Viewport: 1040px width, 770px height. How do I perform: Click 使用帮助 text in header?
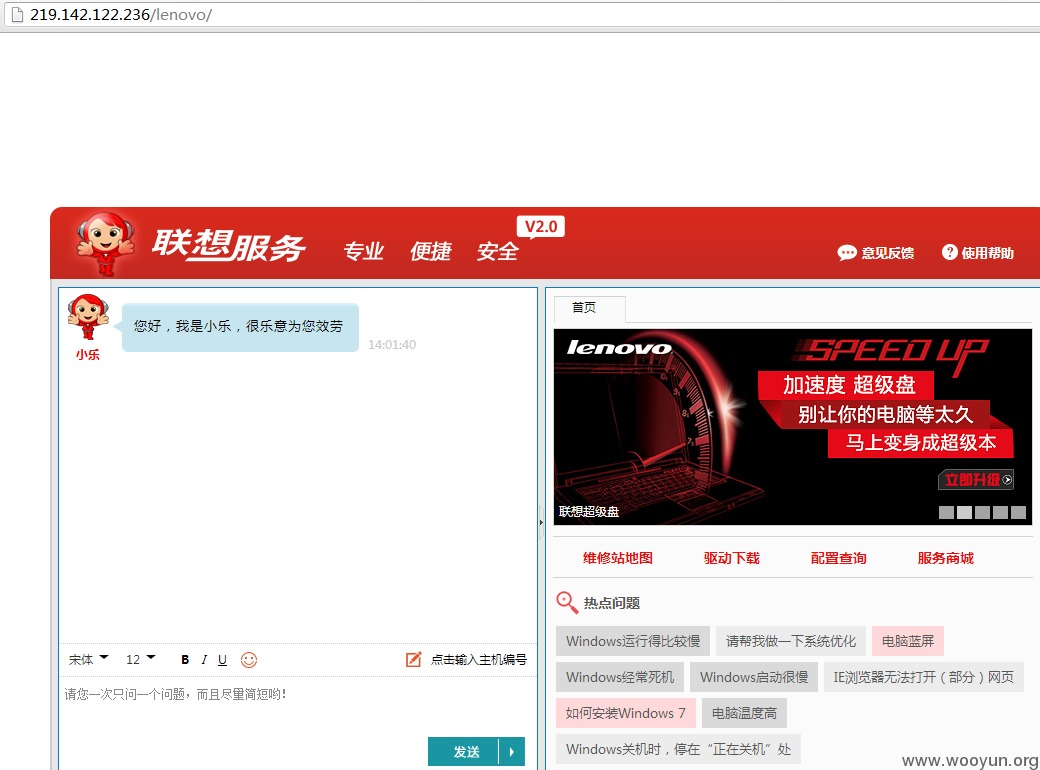(988, 253)
